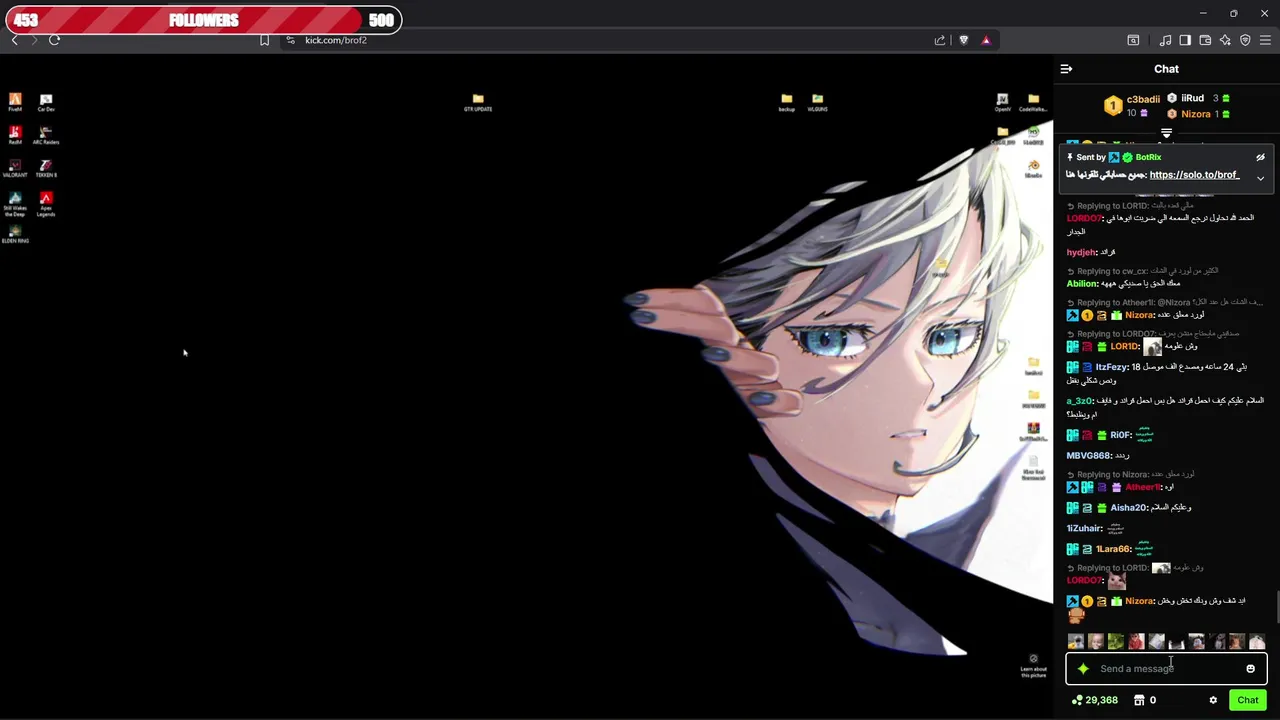Image resolution: width=1280 pixels, height=720 pixels.
Task: Collapse the chat panel with the arrow icon
Action: [x=1066, y=69]
